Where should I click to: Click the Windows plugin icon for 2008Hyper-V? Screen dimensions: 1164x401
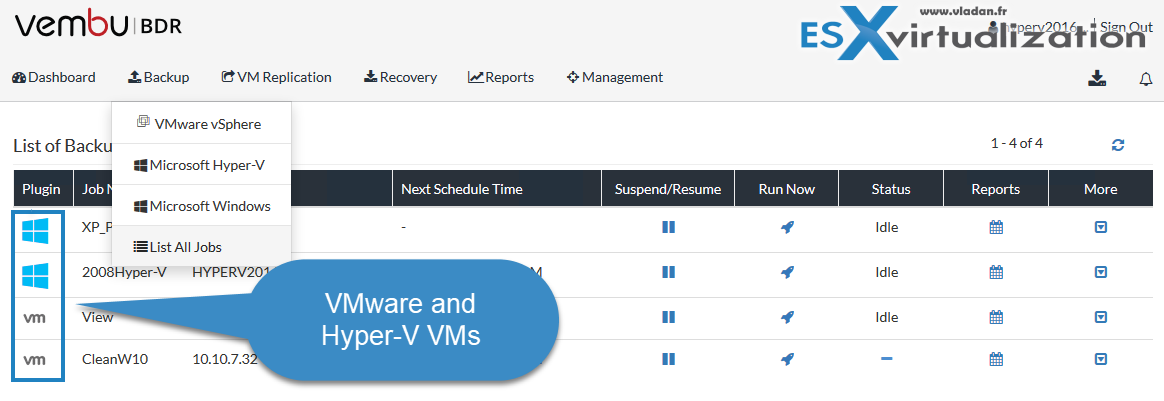tap(35, 276)
